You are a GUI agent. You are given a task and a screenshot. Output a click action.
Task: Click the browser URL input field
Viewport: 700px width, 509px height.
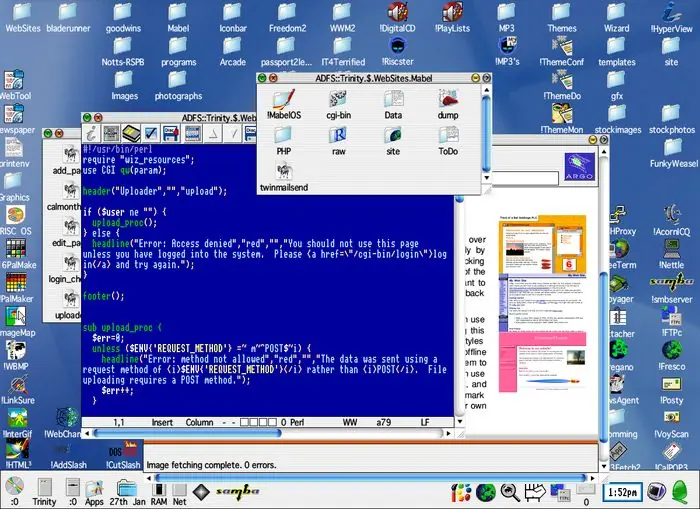coord(525,178)
